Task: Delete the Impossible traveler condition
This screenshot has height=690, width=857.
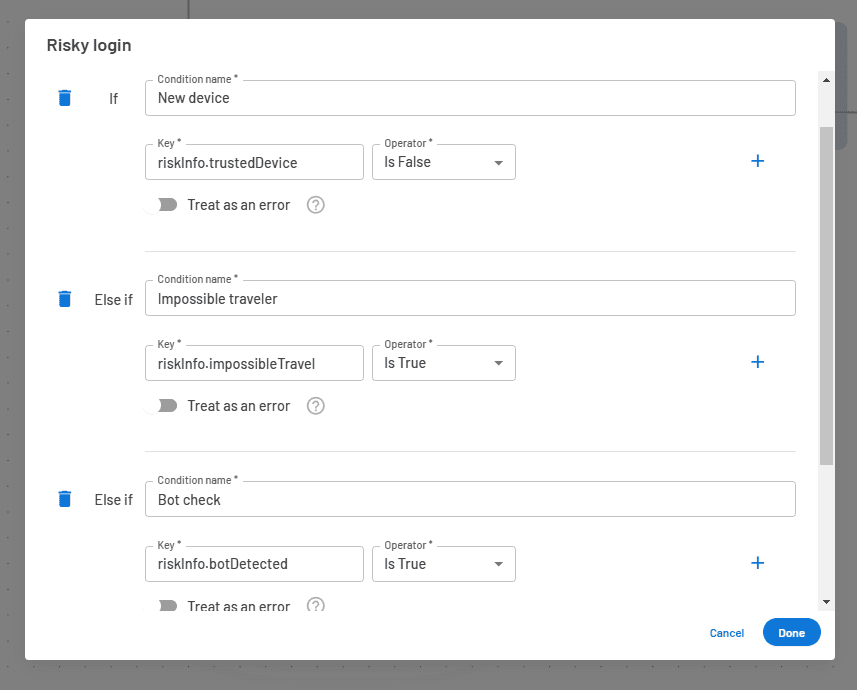Action: coord(65,299)
